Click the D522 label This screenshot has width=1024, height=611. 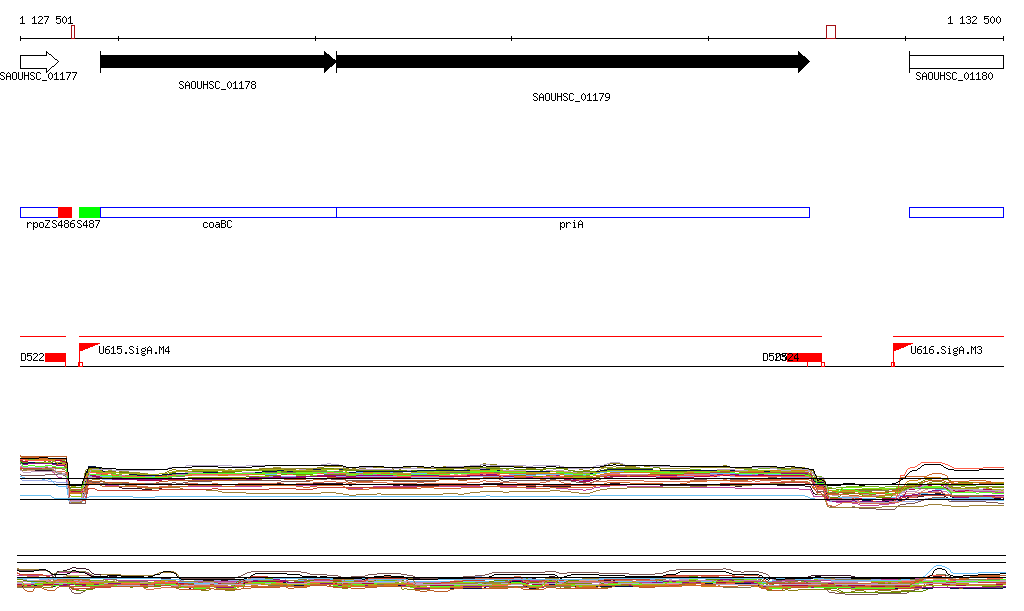[x=32, y=358]
